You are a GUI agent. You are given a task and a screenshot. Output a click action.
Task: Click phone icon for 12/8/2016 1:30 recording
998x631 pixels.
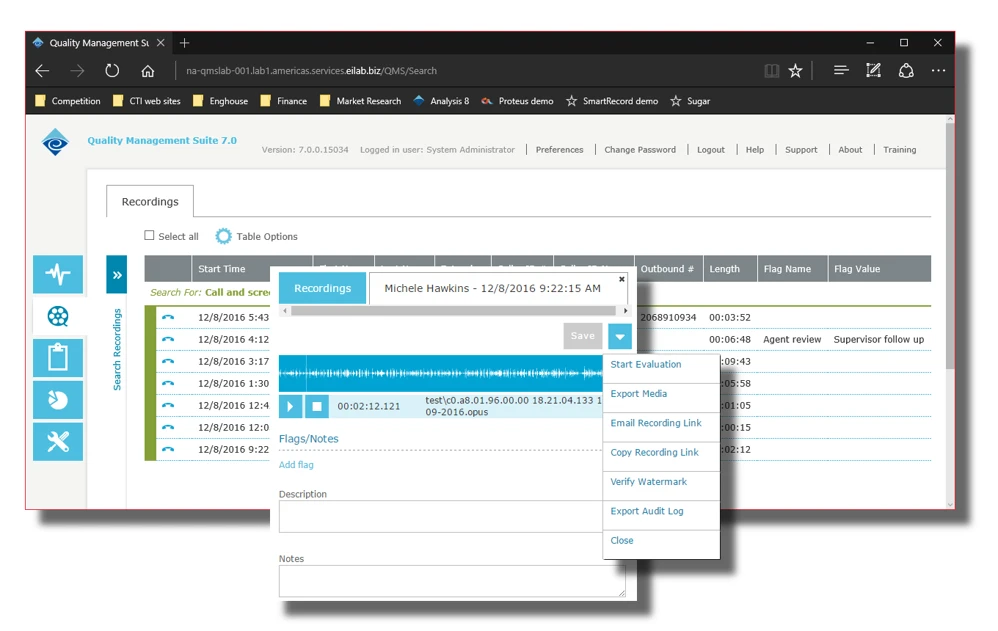click(x=168, y=383)
